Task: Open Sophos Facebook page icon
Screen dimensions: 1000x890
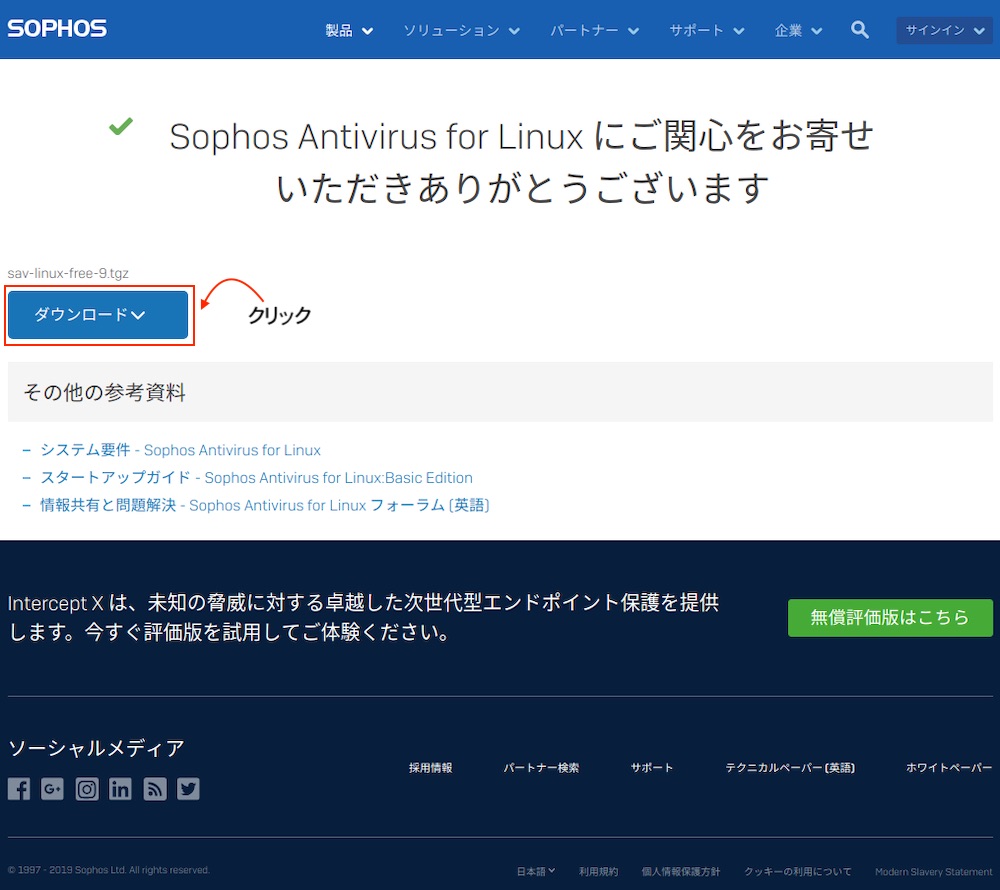Action: pos(19,789)
